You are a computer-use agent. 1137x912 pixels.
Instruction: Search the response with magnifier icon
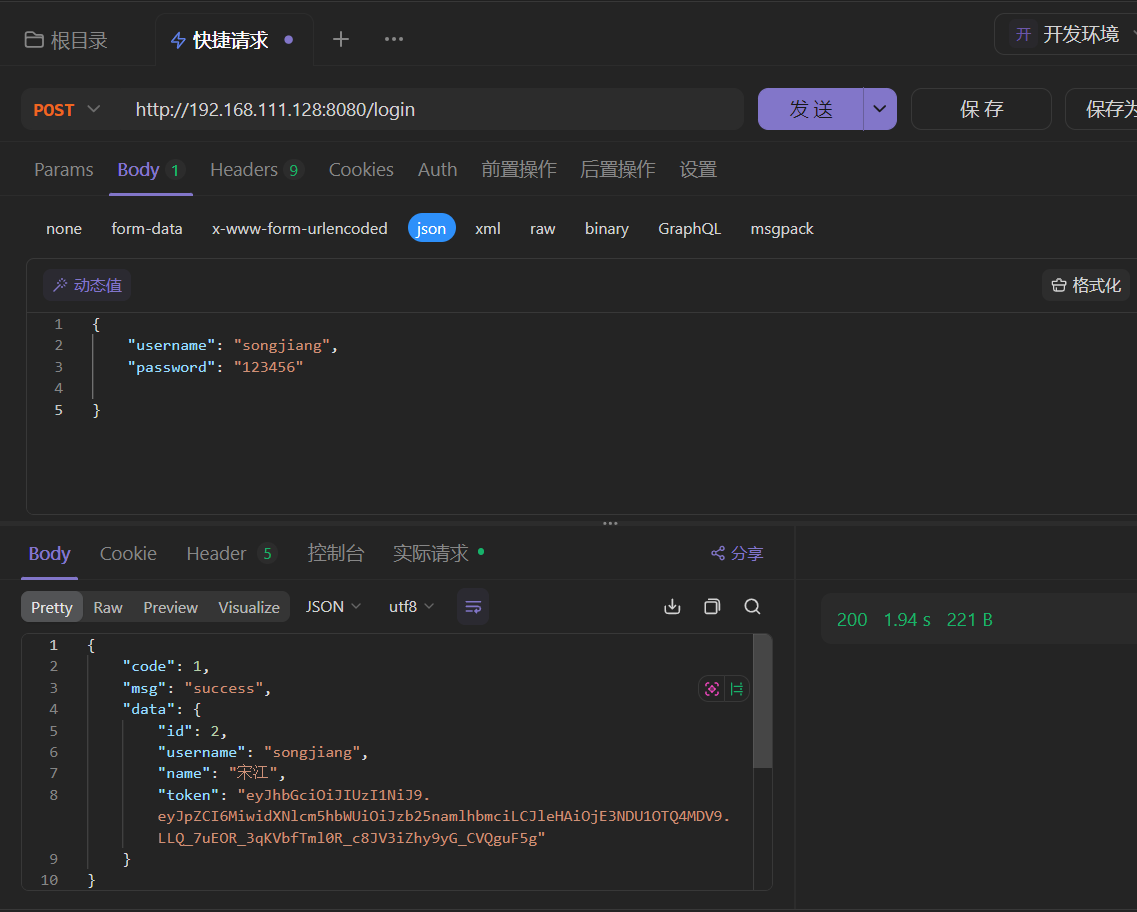(x=753, y=607)
